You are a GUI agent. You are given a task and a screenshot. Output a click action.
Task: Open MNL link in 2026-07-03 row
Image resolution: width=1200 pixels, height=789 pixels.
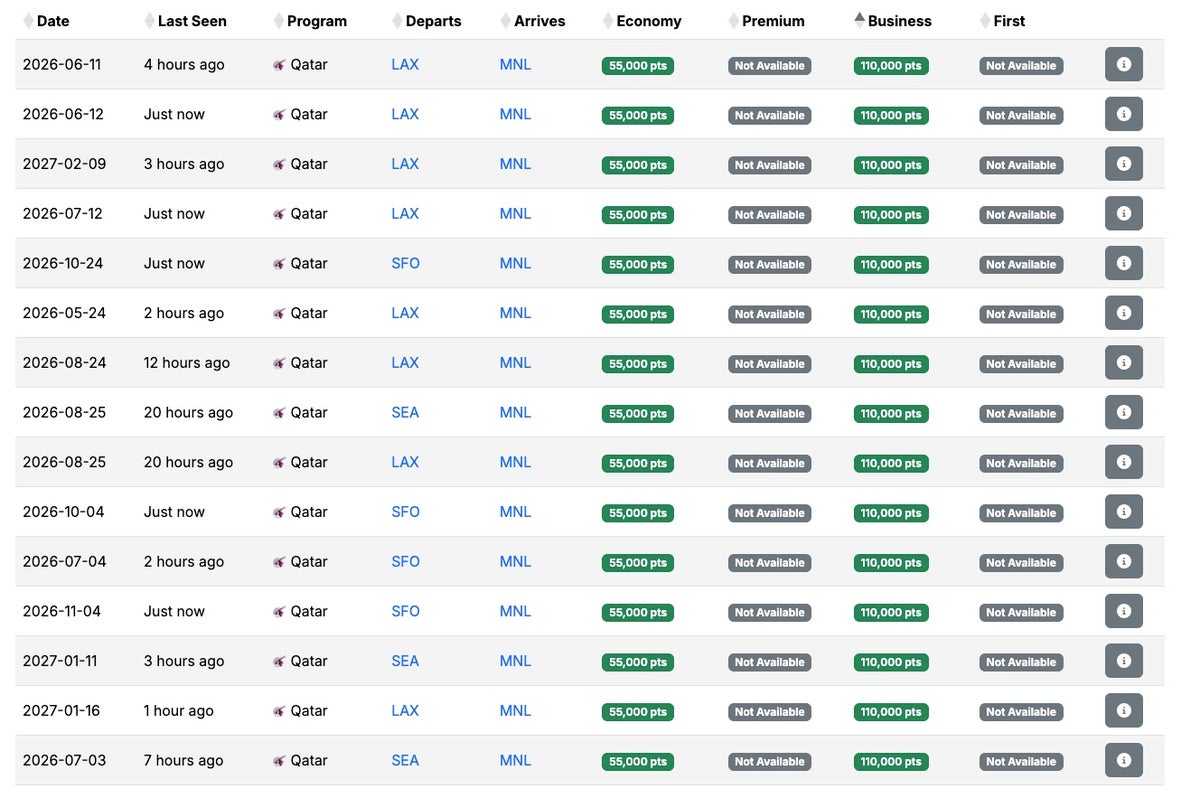[x=515, y=760]
